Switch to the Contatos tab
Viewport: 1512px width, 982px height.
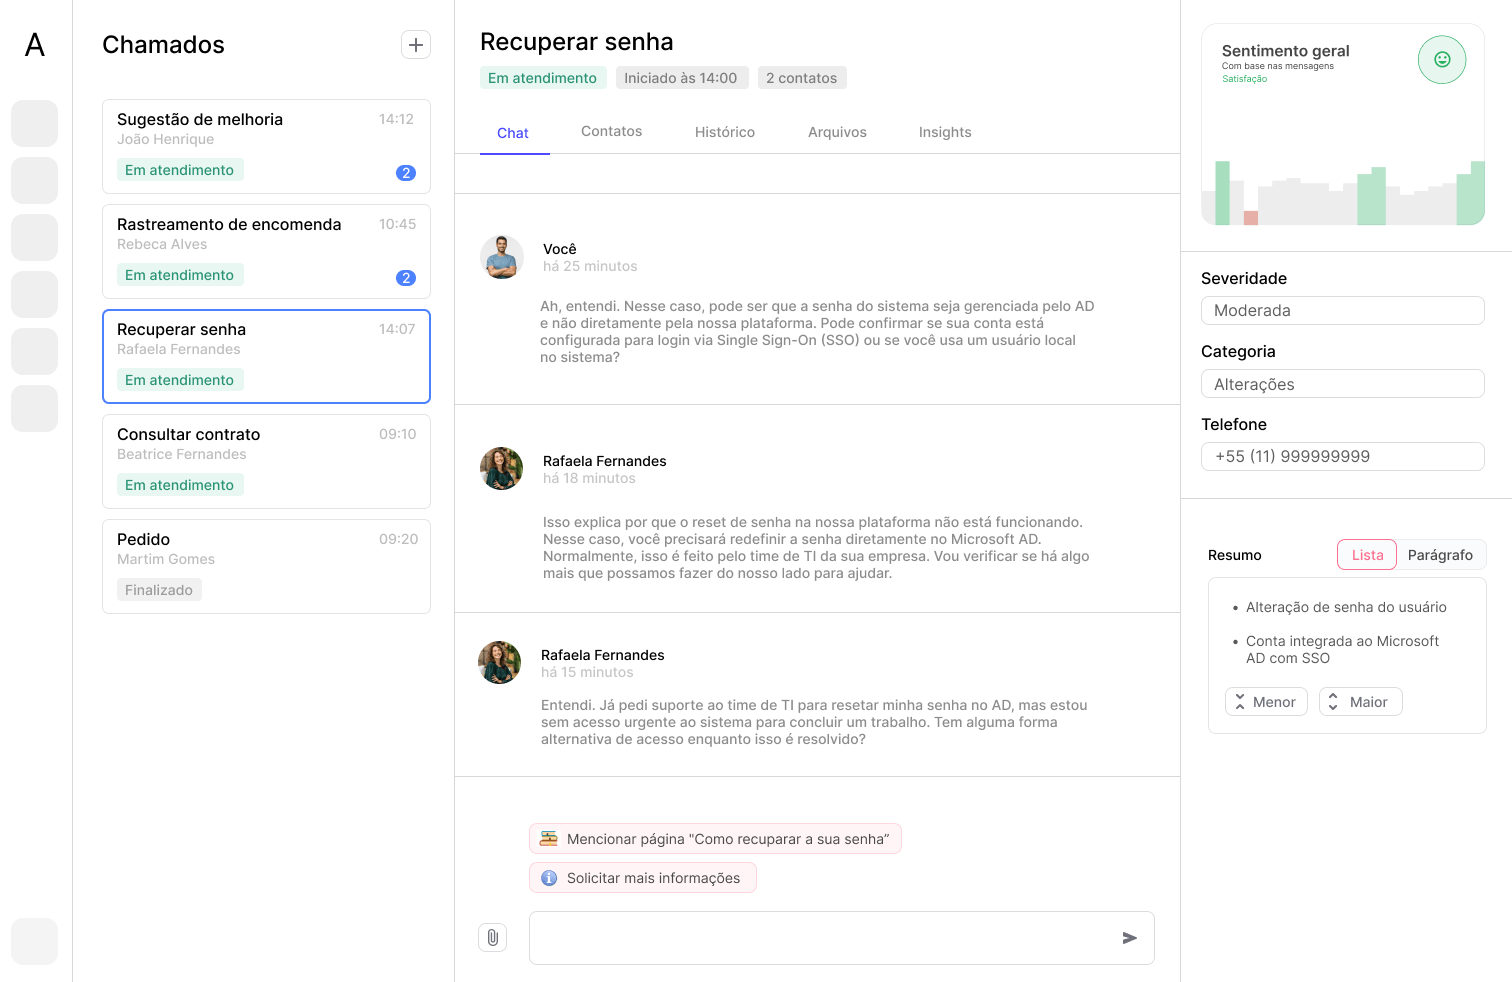pos(611,131)
